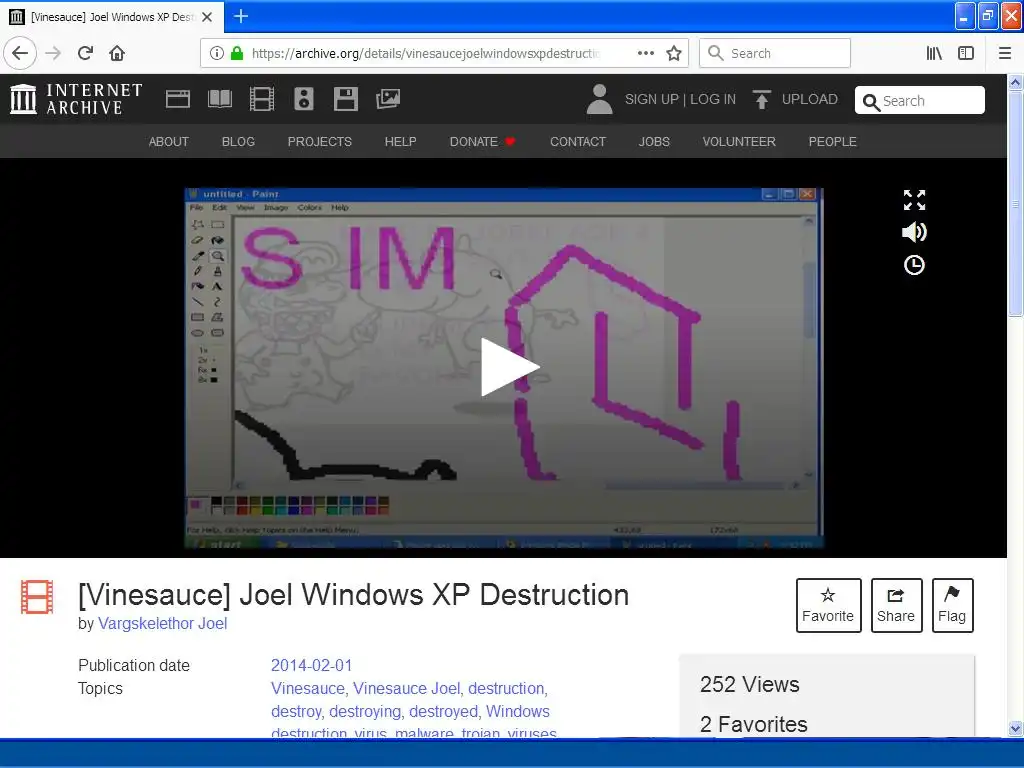Open the ABOUT menu item
Viewport: 1024px width, 768px height.
click(168, 142)
